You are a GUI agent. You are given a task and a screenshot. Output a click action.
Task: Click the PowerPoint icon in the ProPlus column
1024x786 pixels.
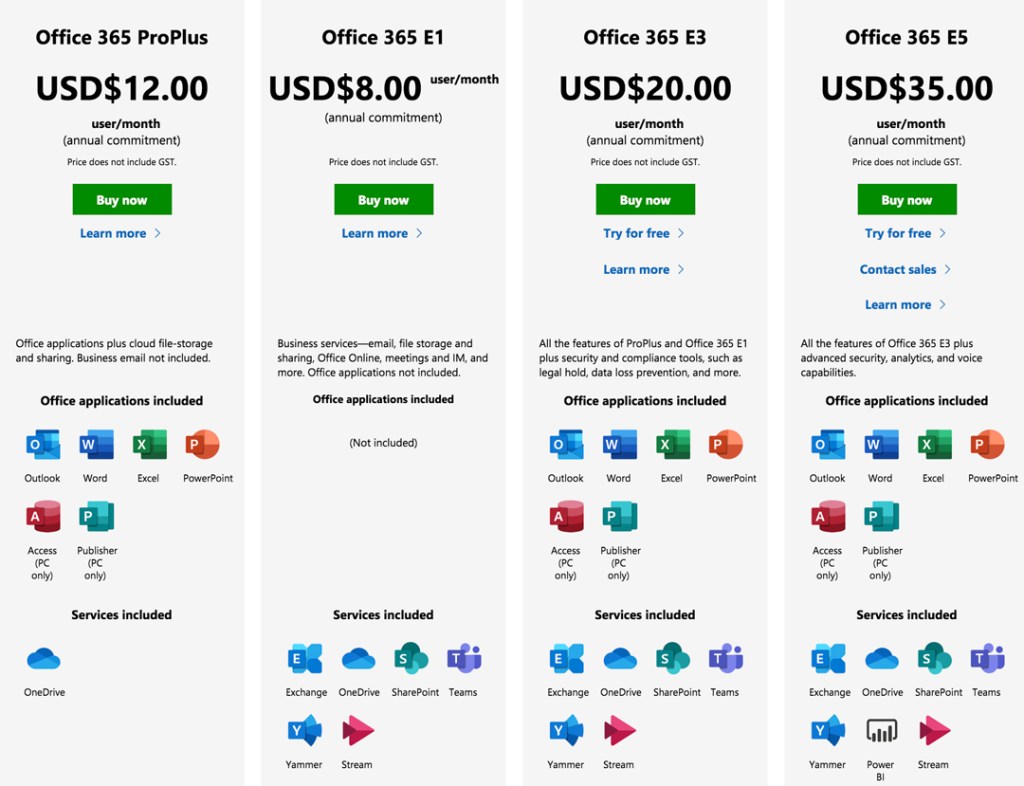(201, 445)
